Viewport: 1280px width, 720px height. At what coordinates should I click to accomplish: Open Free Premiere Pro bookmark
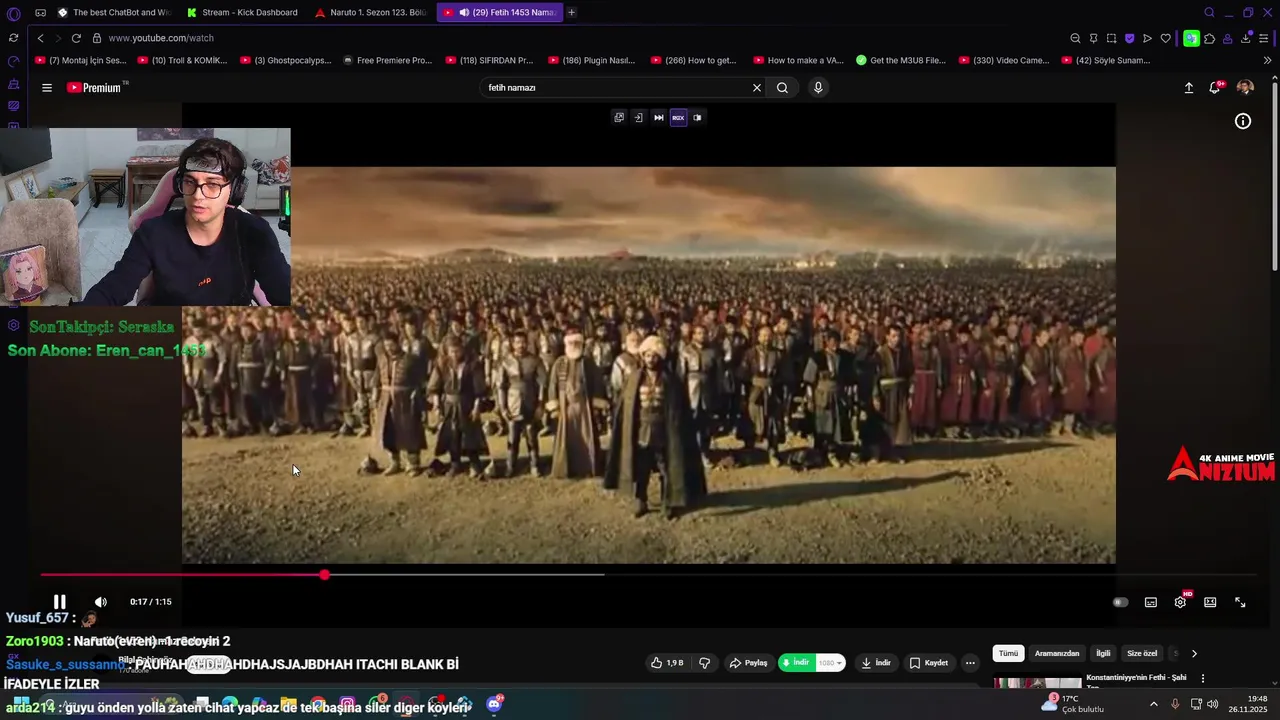pyautogui.click(x=387, y=60)
